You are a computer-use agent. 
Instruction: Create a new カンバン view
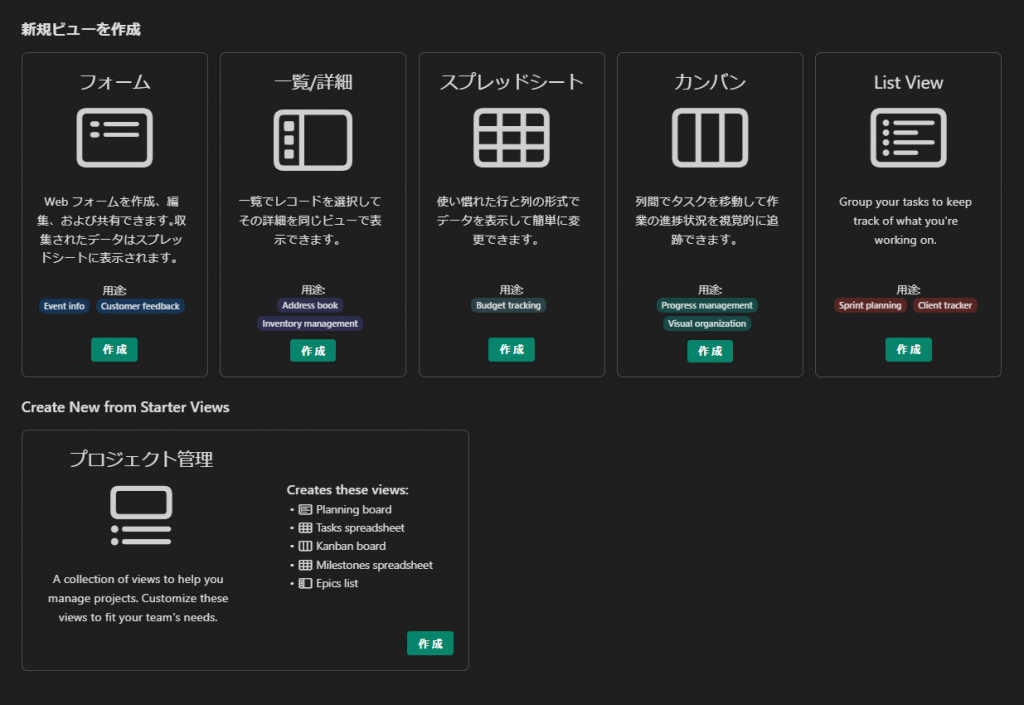[710, 351]
